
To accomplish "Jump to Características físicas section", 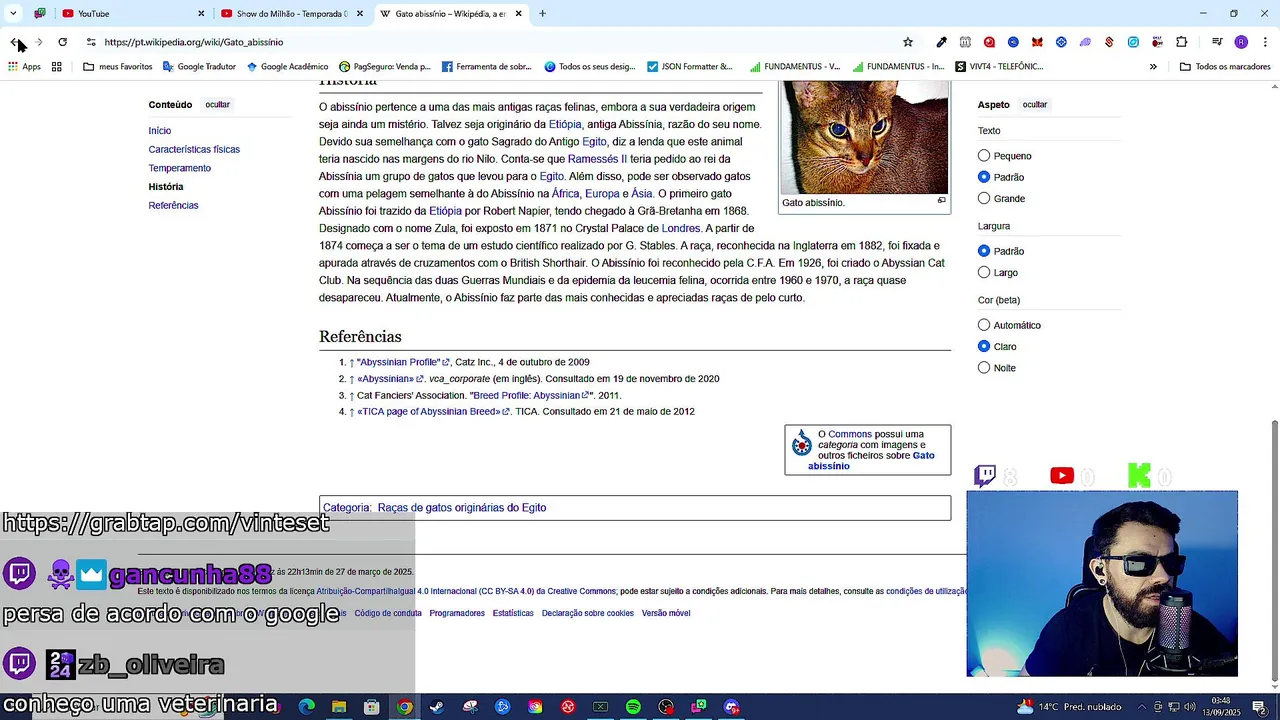I will [x=194, y=150].
